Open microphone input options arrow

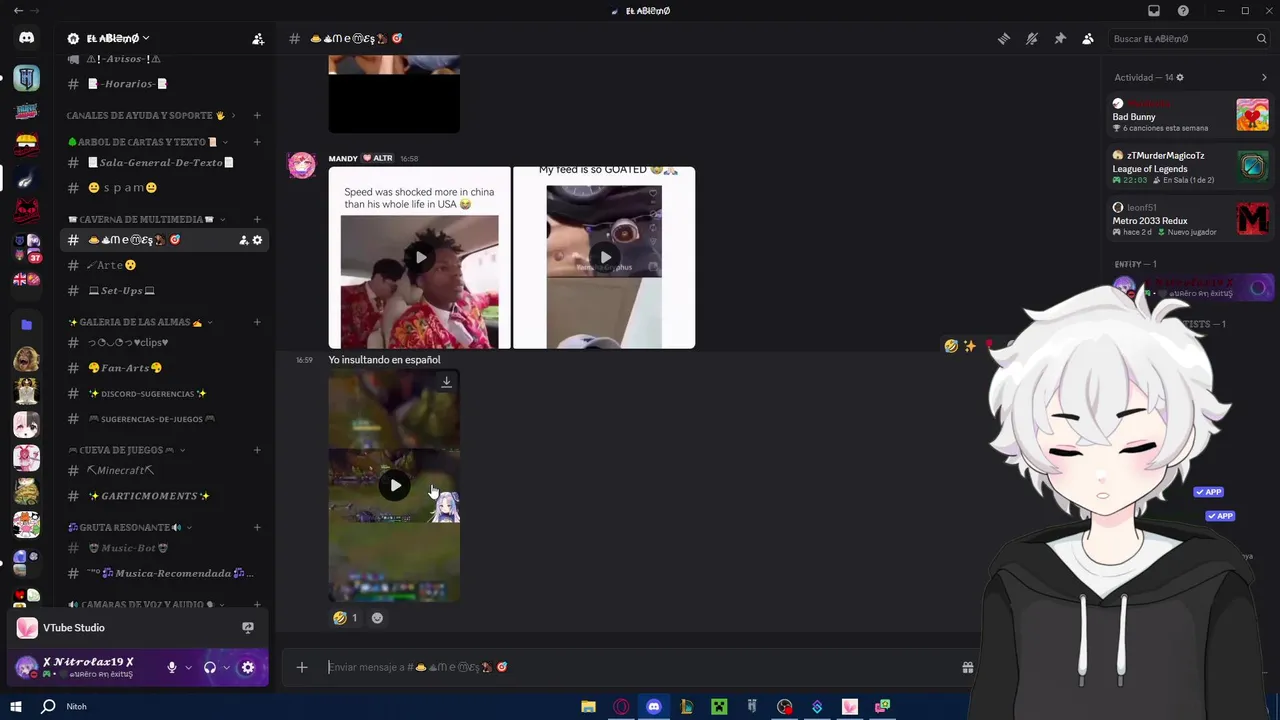(x=188, y=667)
